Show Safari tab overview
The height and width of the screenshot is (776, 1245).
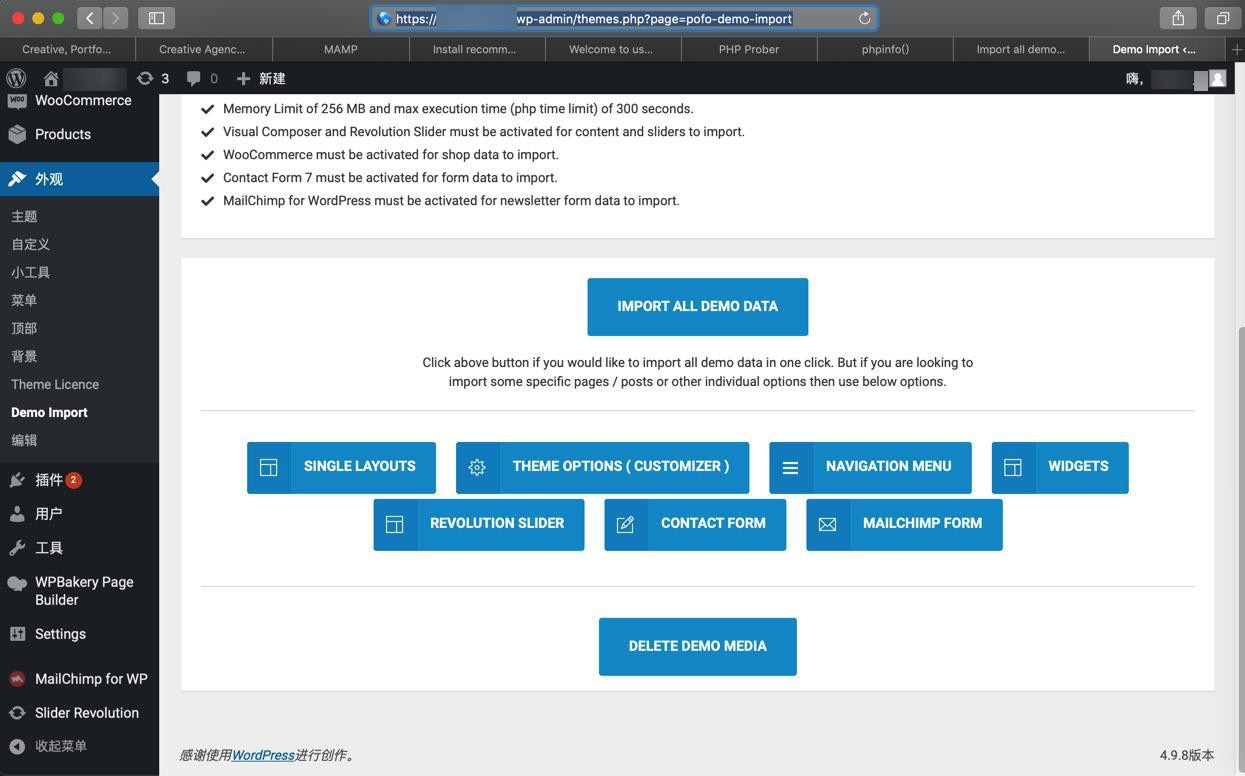(x=1222, y=18)
